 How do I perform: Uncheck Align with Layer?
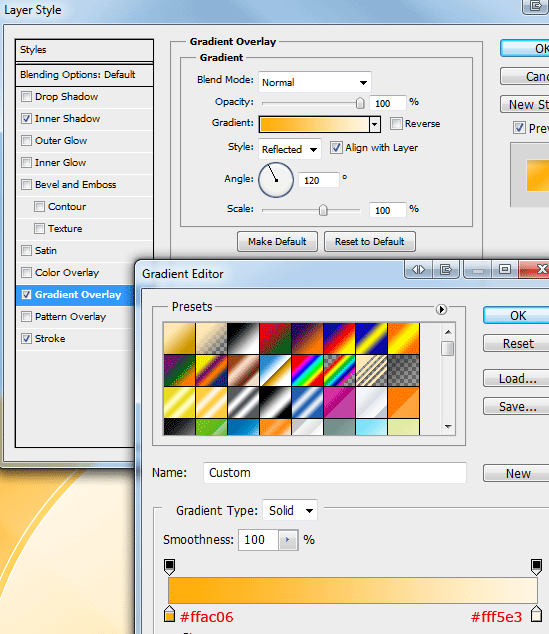336,148
